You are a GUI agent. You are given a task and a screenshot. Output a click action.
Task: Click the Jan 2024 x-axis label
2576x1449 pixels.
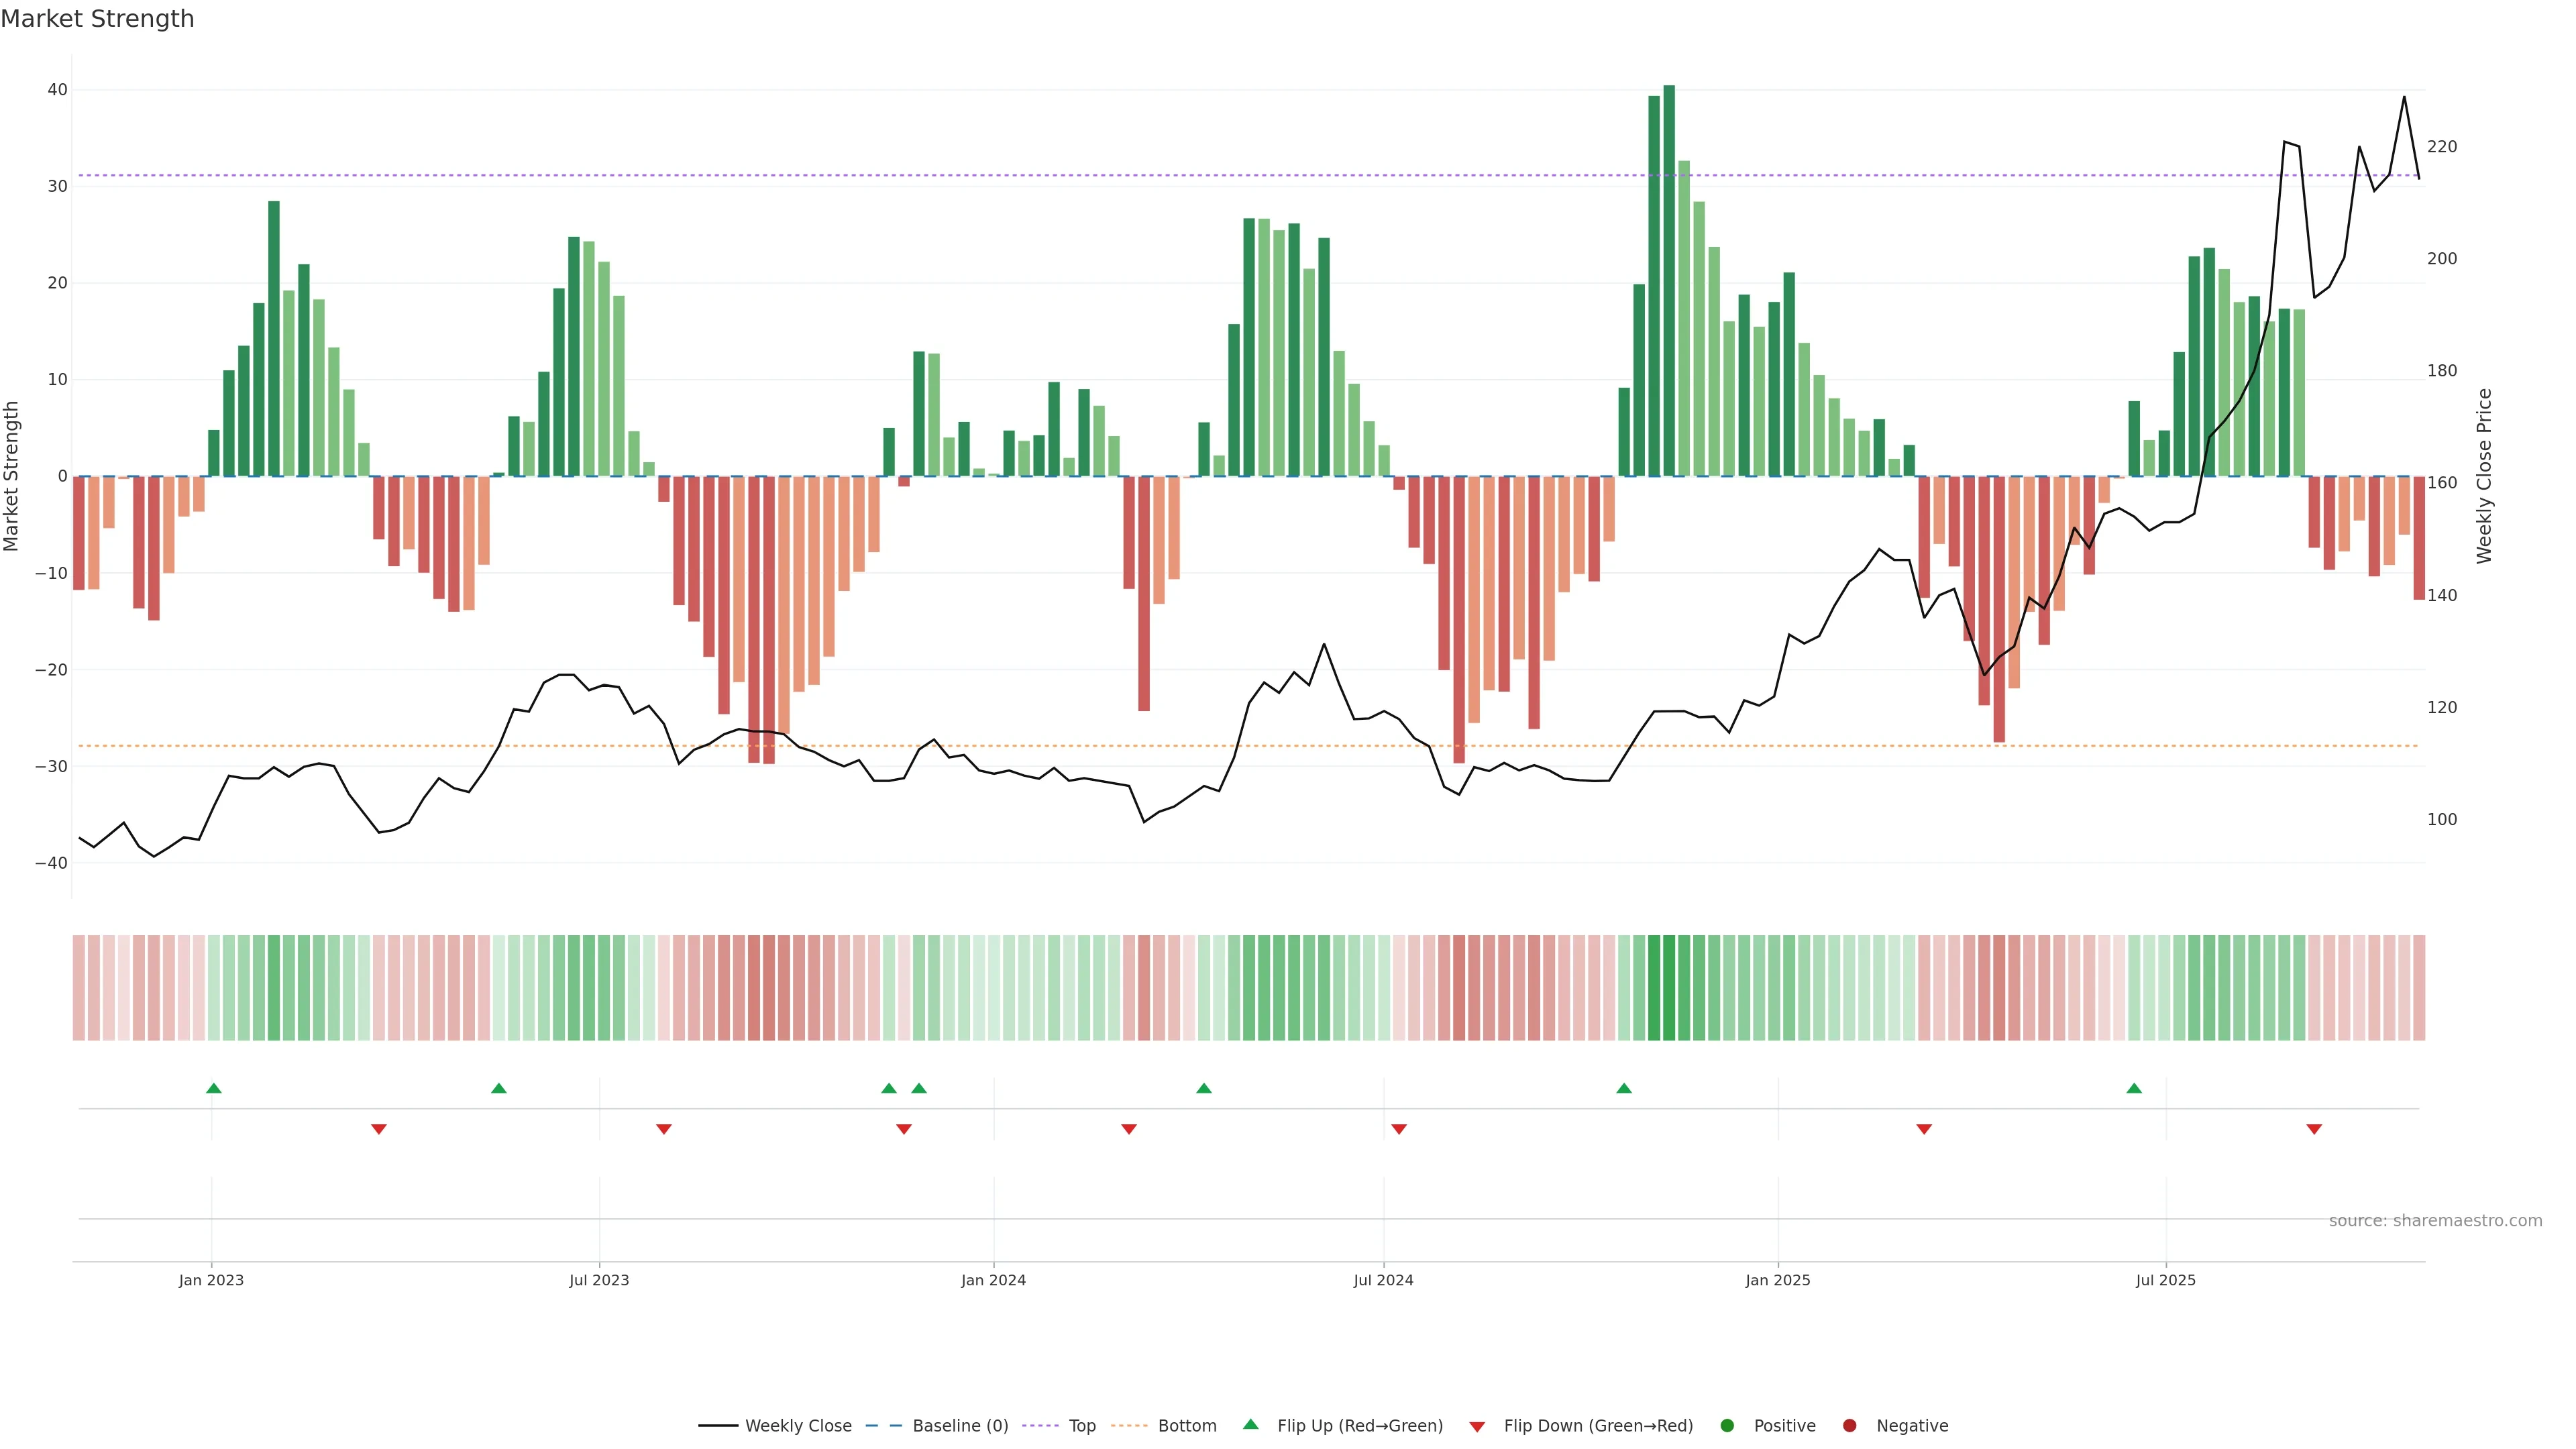coord(993,1280)
